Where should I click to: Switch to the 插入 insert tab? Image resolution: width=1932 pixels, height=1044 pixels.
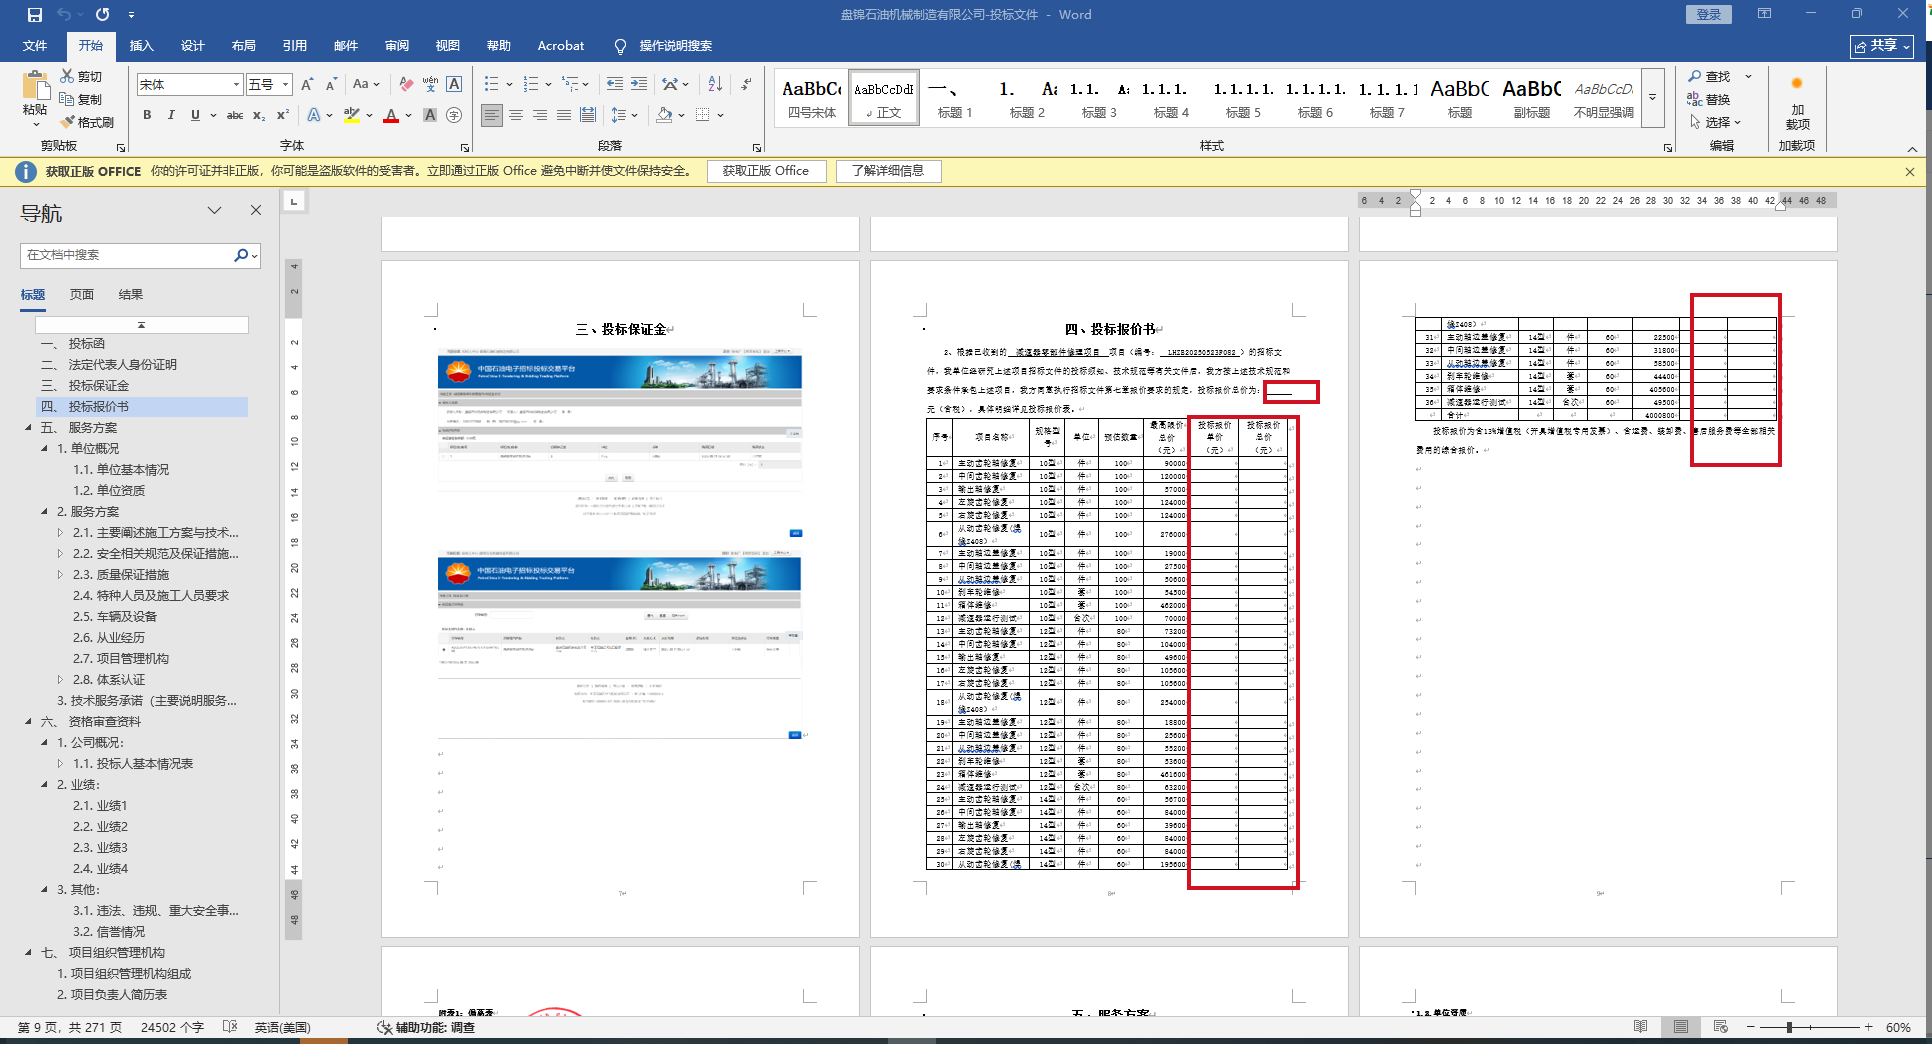tap(142, 46)
